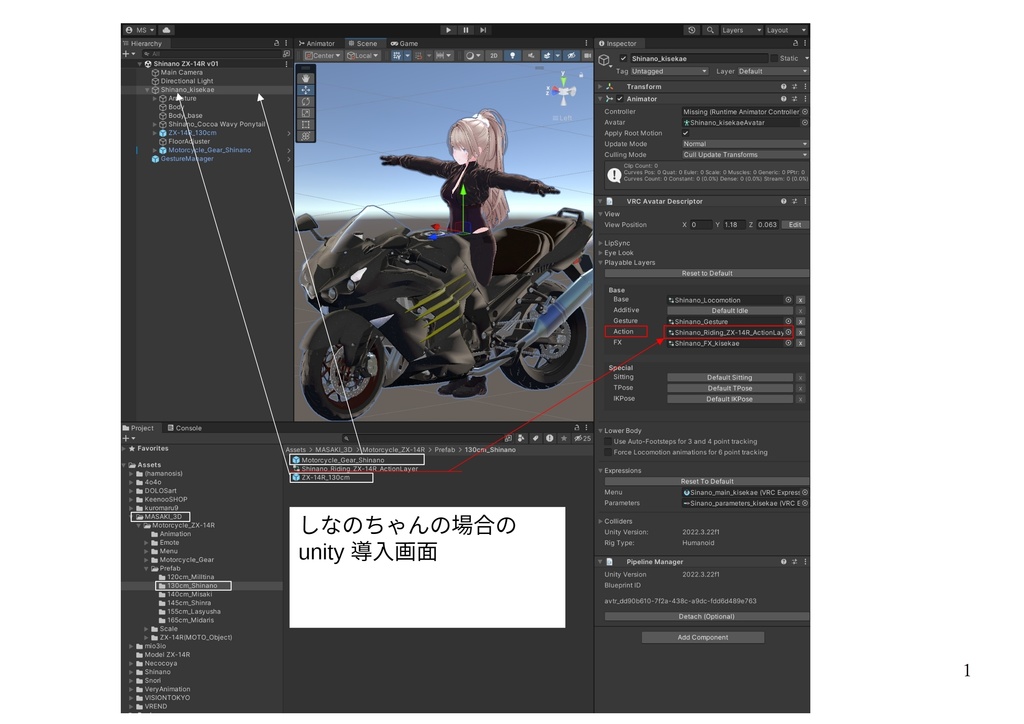Click the Step frame button
The image size is (1024, 724).
coord(483,30)
